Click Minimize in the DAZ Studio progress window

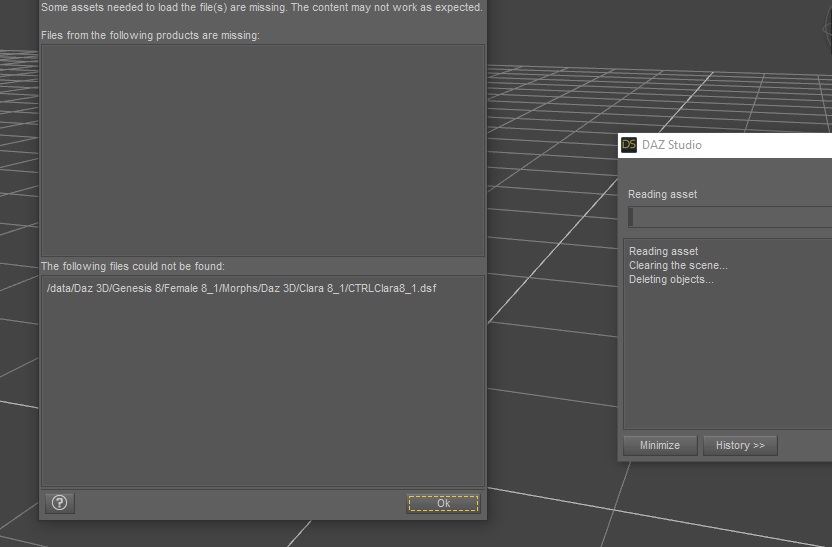(660, 445)
